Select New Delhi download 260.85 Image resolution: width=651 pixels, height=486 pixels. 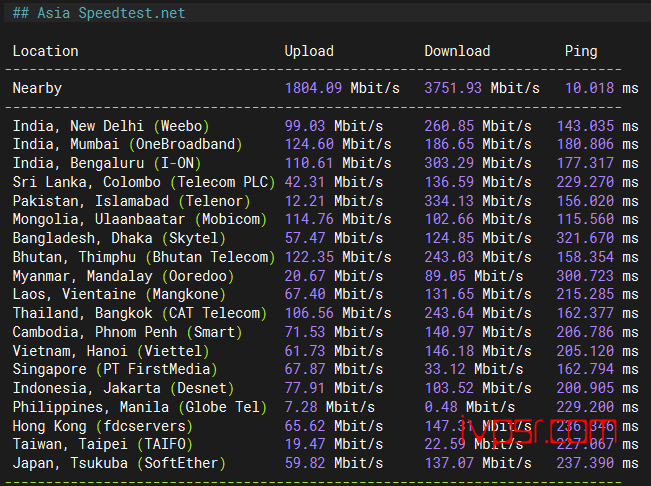coord(449,126)
